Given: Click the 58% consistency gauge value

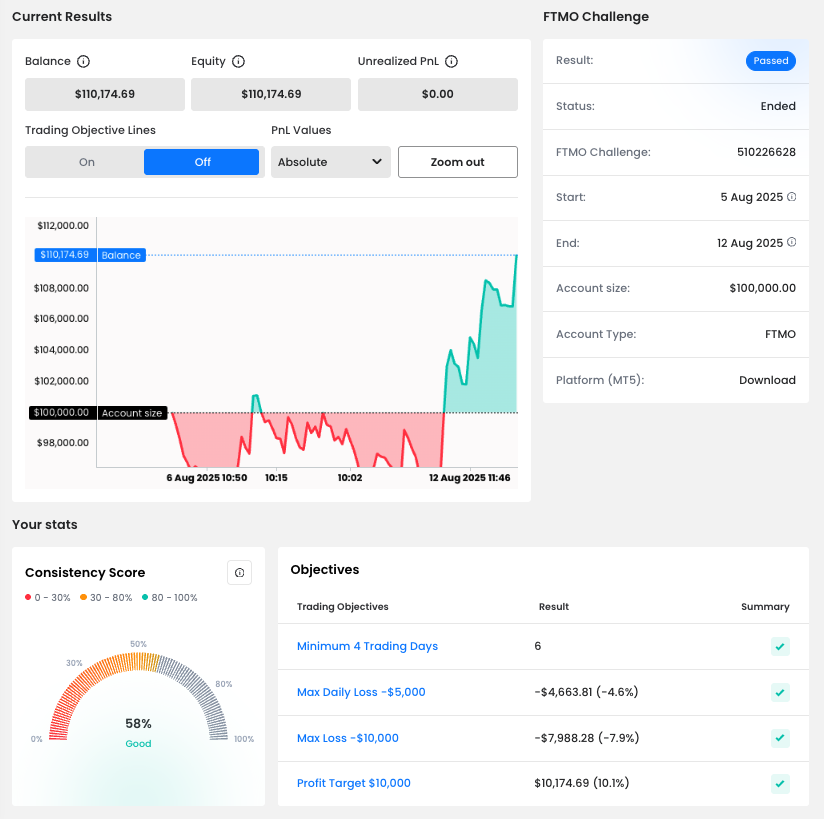Looking at the screenshot, I should pyautogui.click(x=138, y=724).
